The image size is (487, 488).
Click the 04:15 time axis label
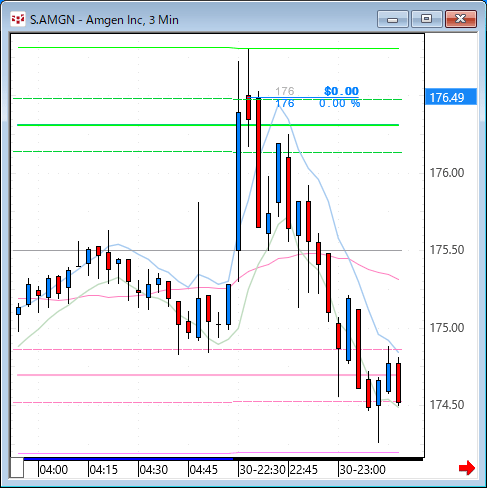point(104,470)
